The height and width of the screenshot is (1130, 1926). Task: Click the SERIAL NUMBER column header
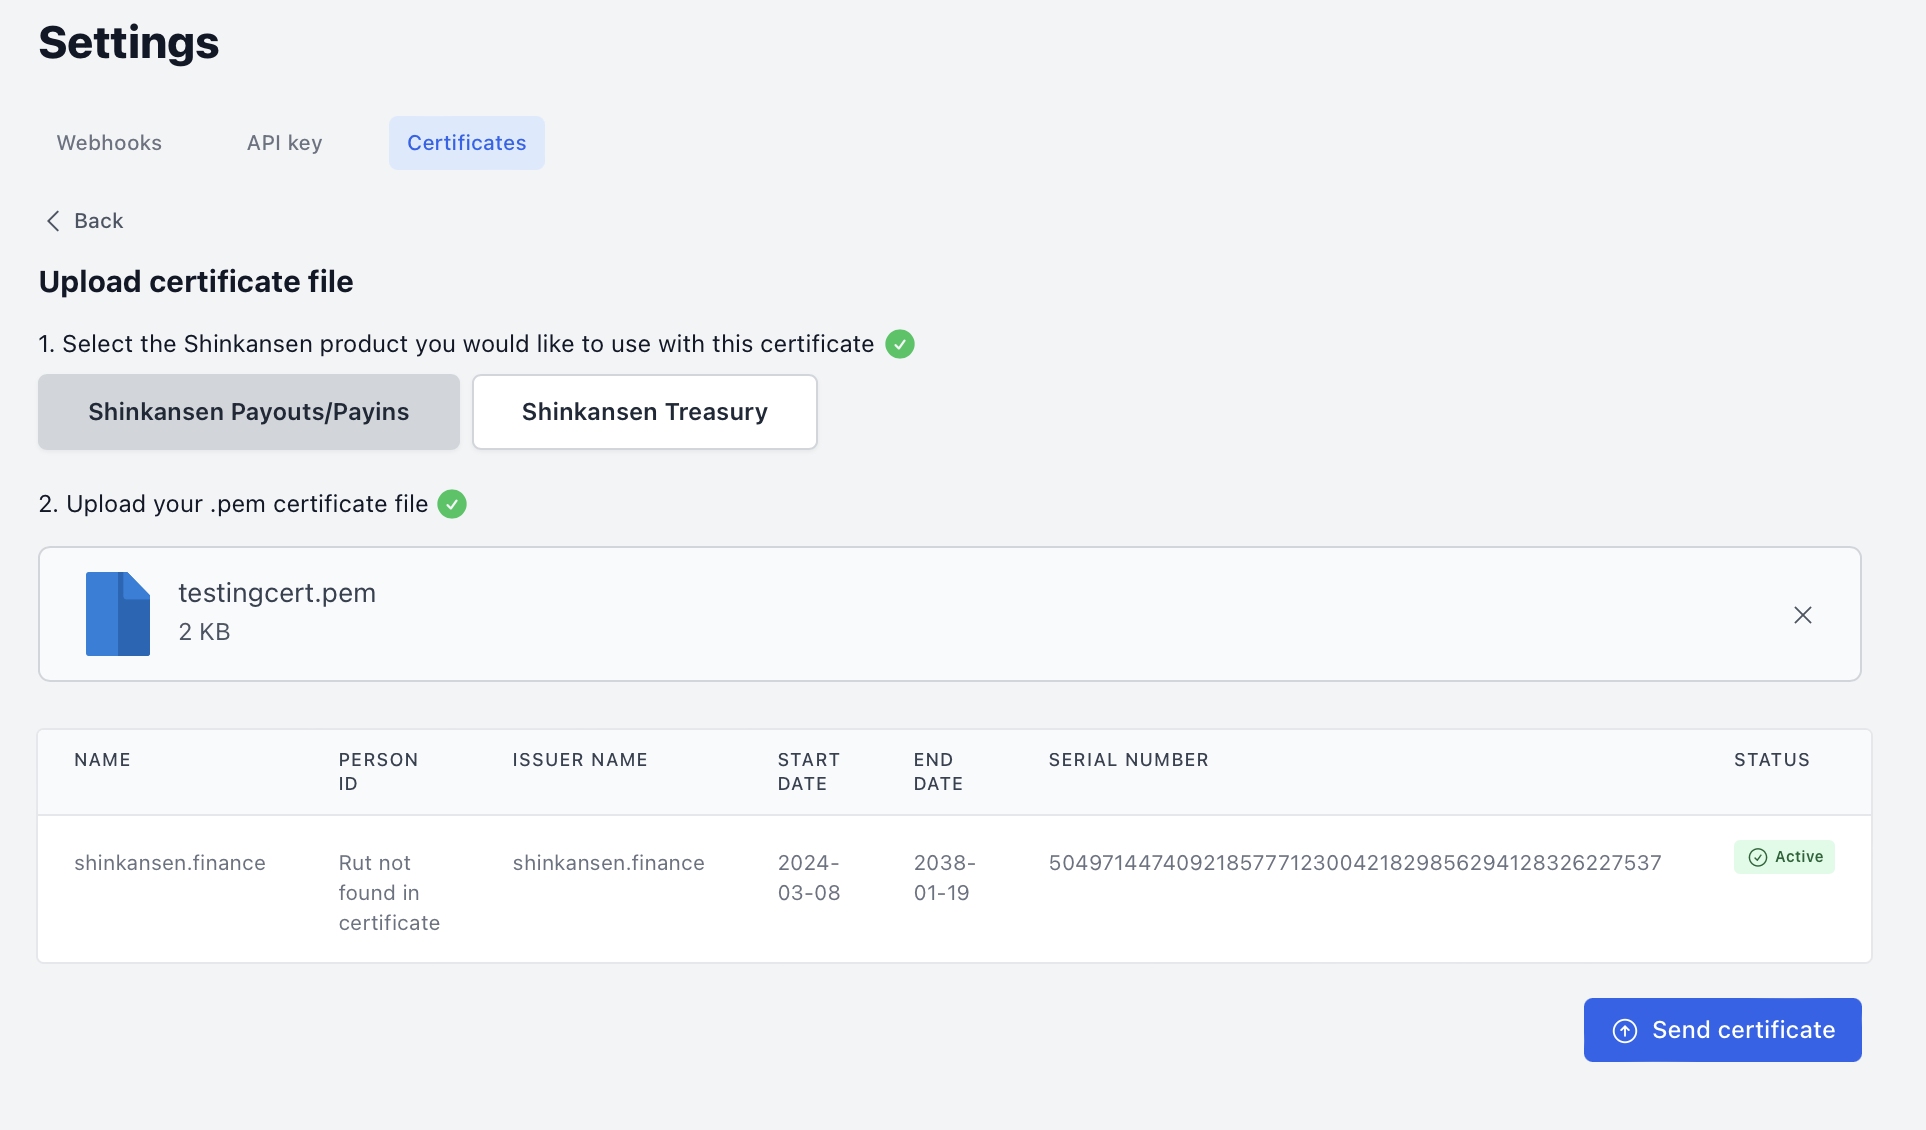[1129, 760]
